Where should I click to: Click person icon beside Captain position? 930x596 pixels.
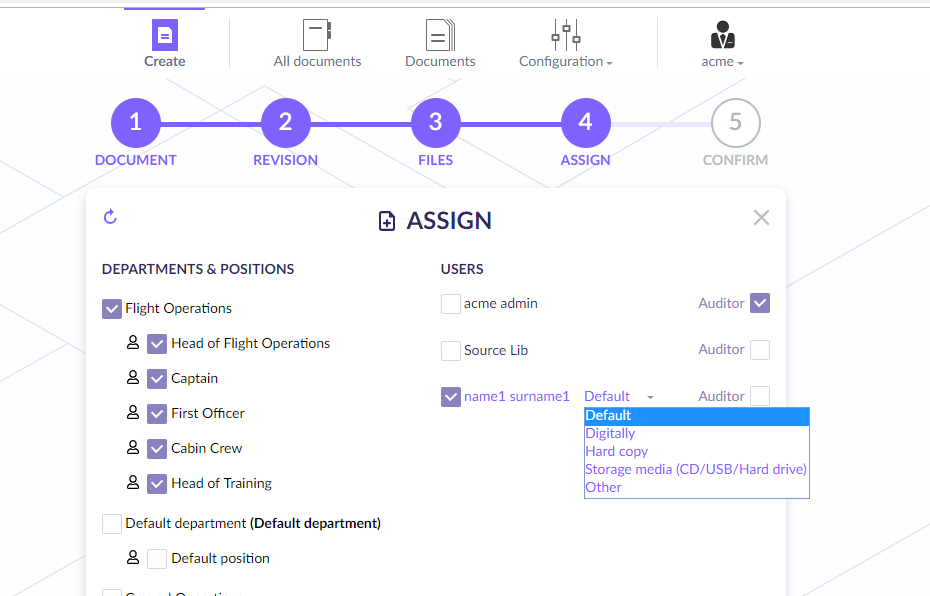pos(133,378)
